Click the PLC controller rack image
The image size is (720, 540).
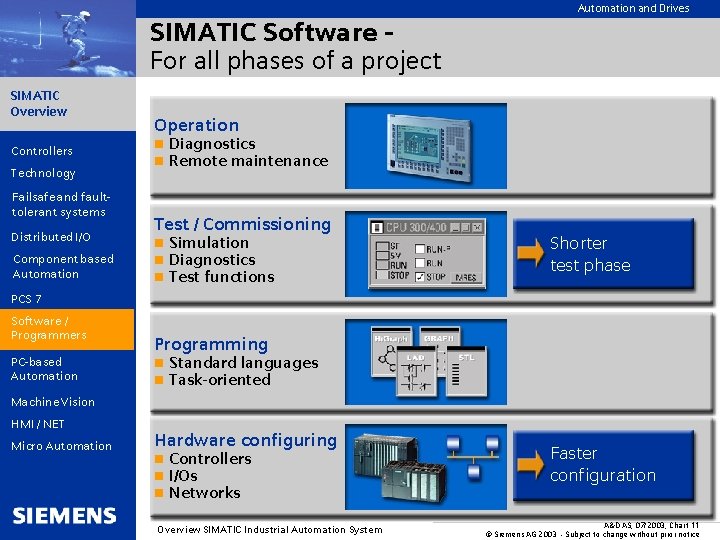pos(399,467)
